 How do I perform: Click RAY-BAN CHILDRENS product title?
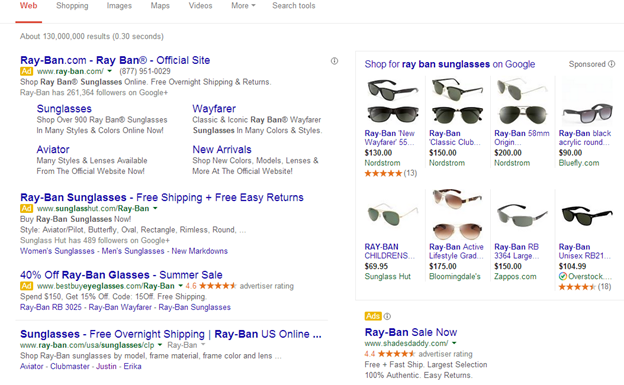390,251
